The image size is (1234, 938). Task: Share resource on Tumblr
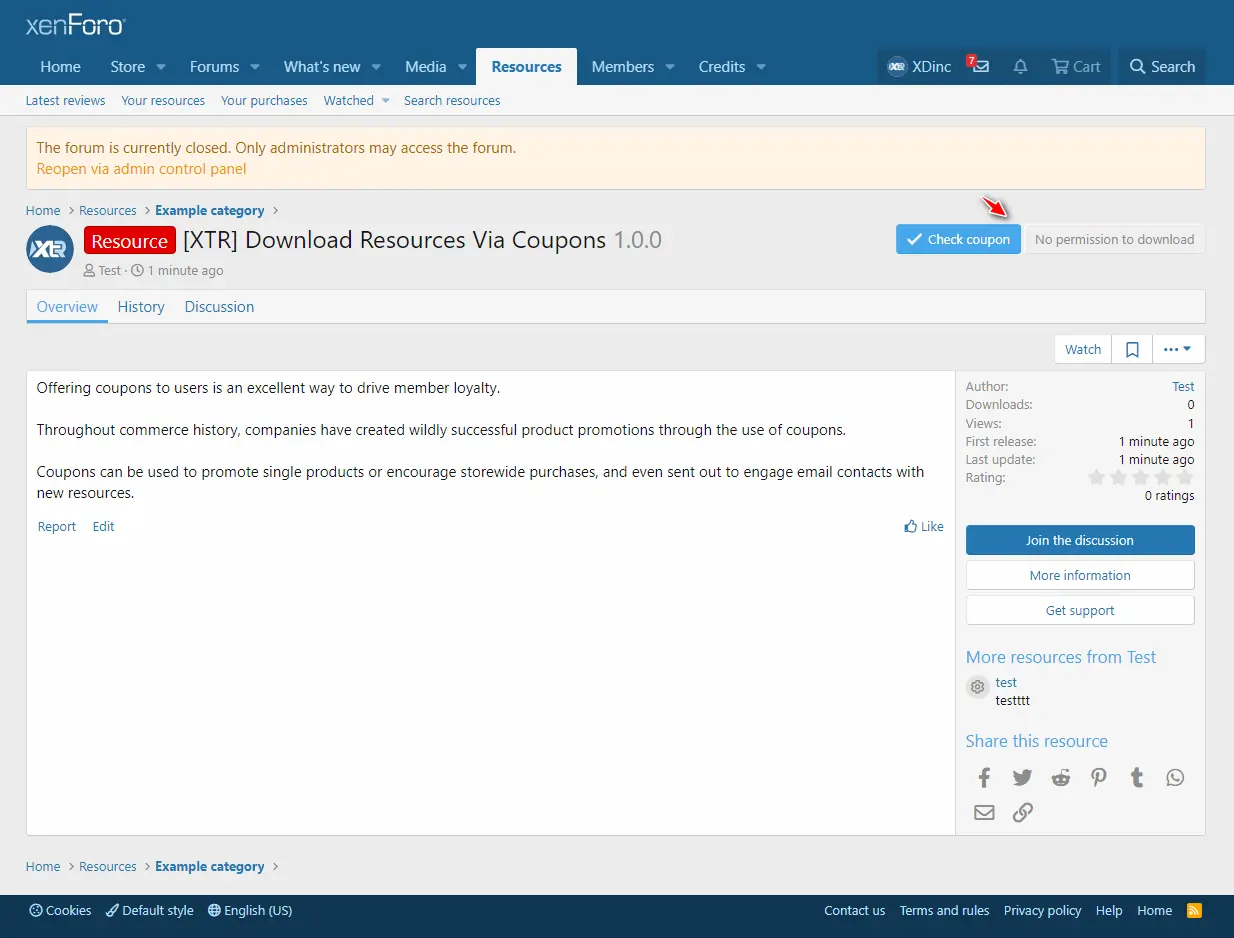1137,777
